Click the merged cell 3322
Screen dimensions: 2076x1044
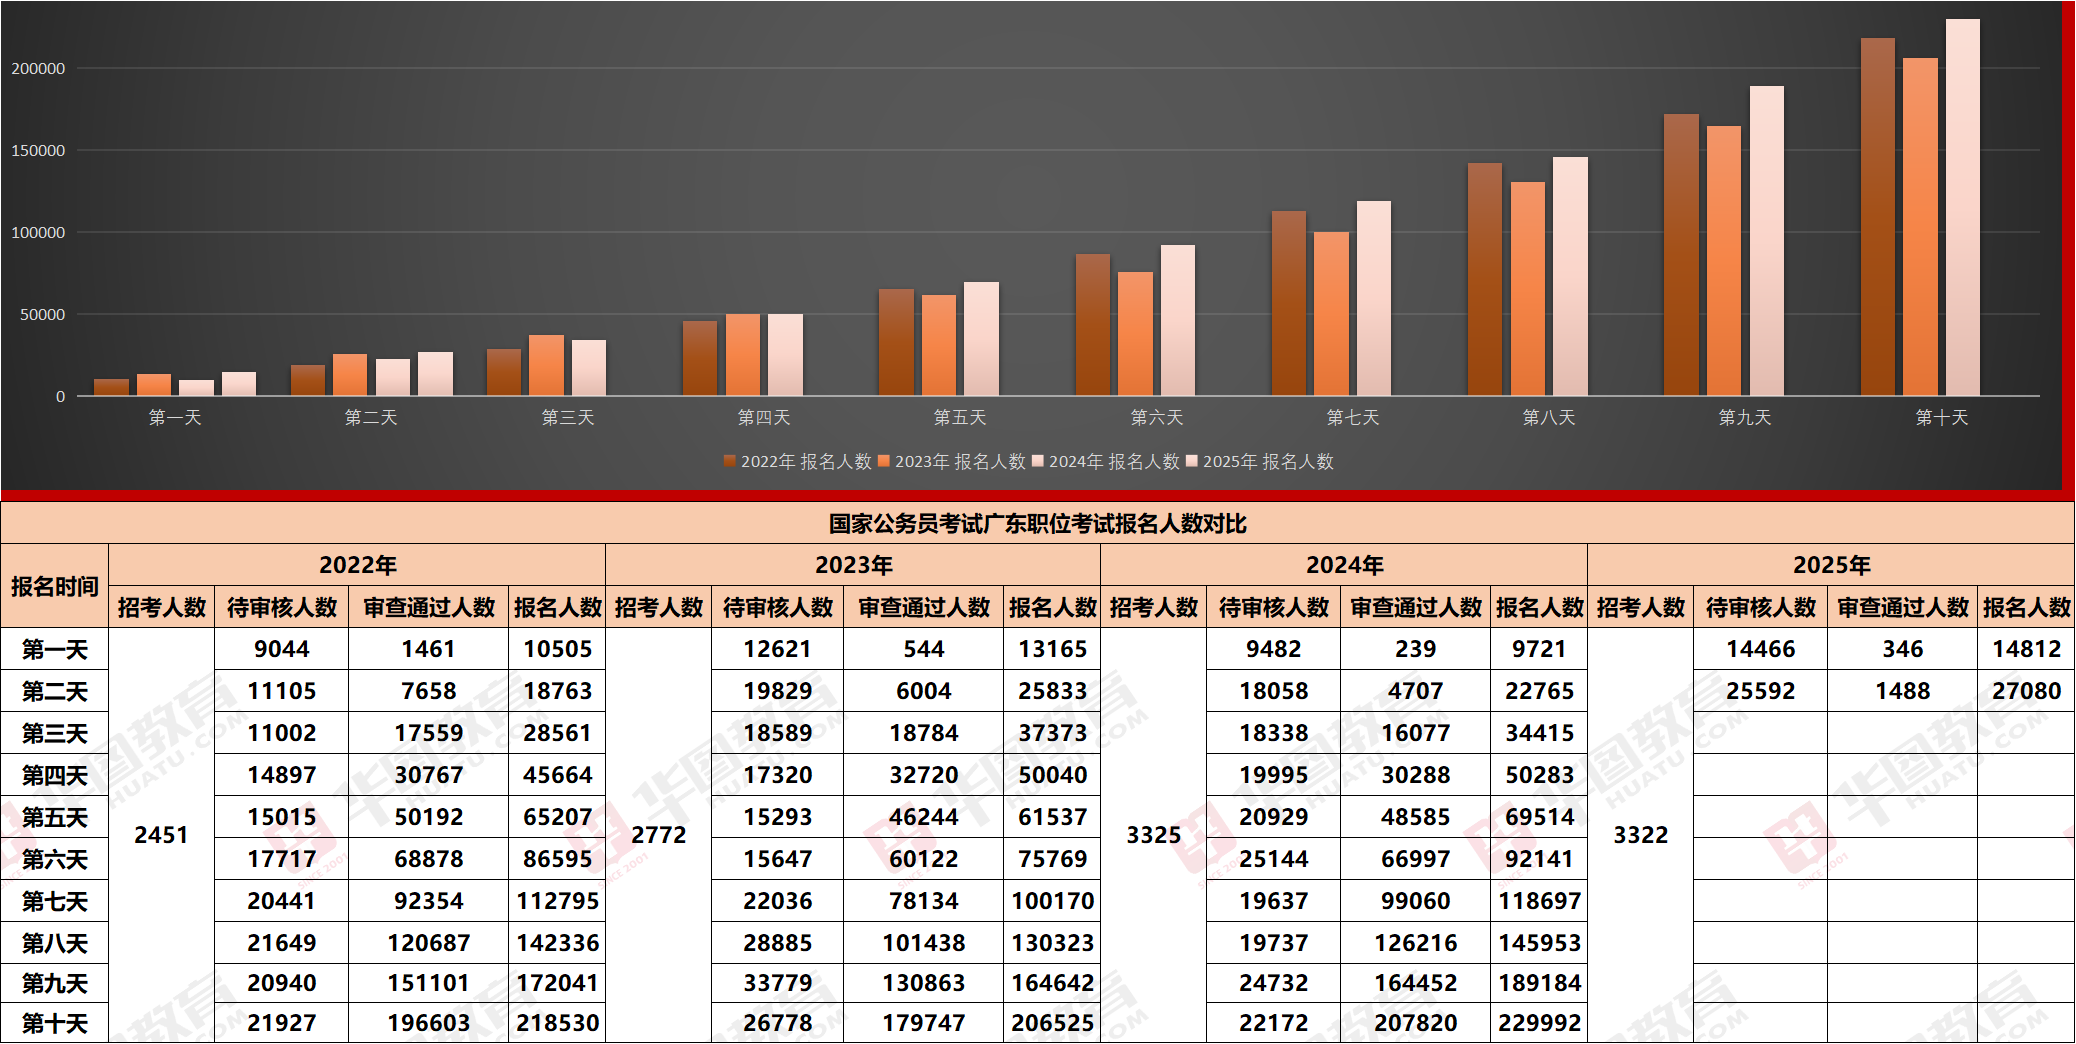coord(1641,835)
